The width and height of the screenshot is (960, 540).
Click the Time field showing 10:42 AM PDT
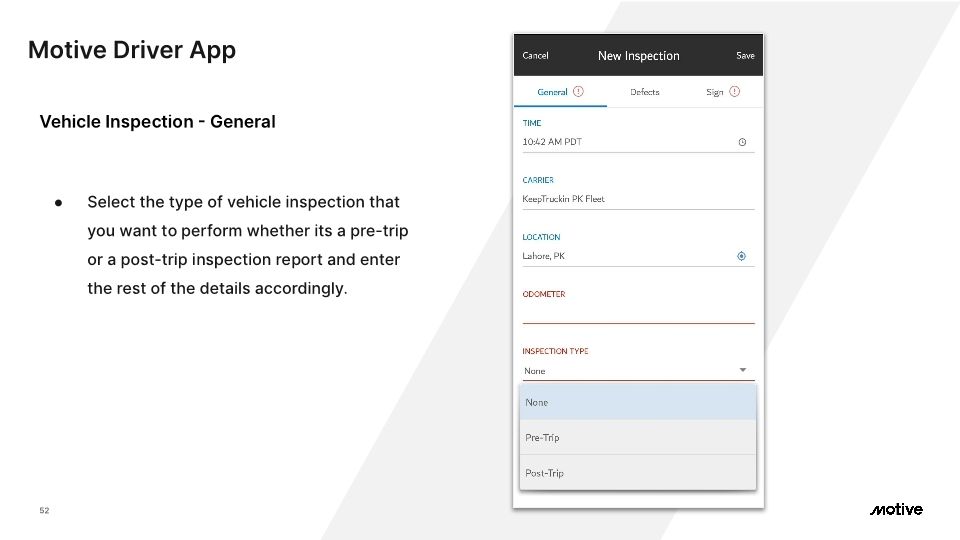(x=638, y=142)
